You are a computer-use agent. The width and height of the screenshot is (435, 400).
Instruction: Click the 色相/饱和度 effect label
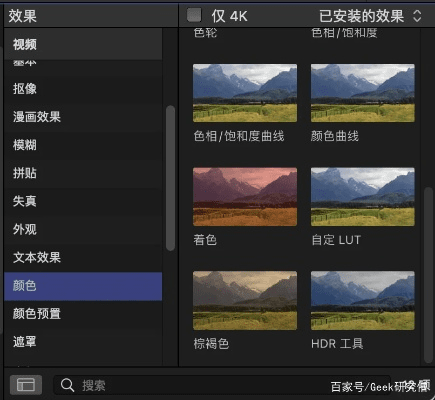tap(344, 33)
